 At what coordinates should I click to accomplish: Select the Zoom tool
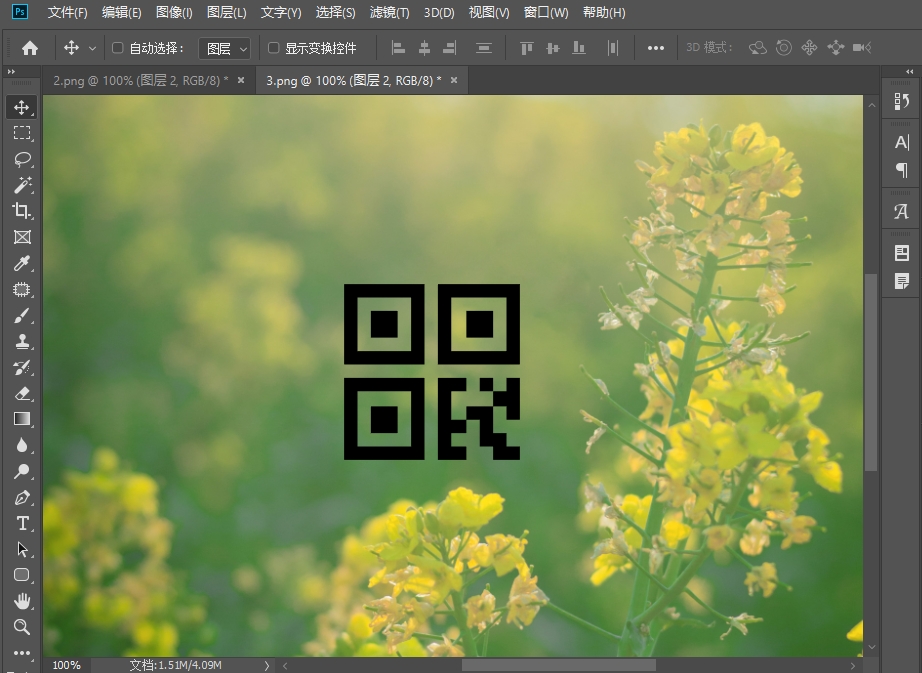click(x=22, y=627)
